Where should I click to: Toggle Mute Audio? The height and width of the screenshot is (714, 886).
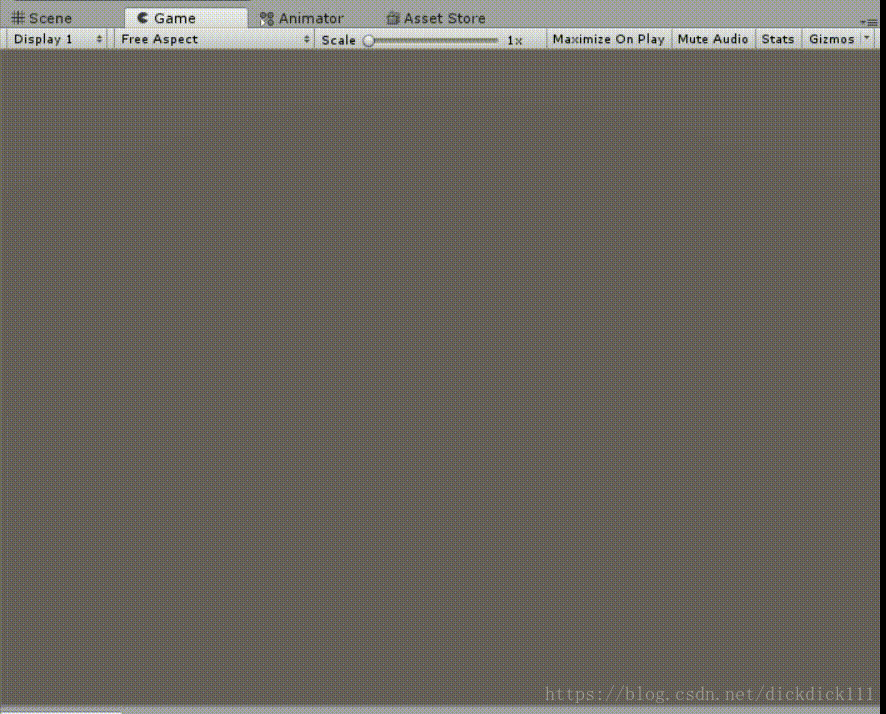click(x=713, y=39)
